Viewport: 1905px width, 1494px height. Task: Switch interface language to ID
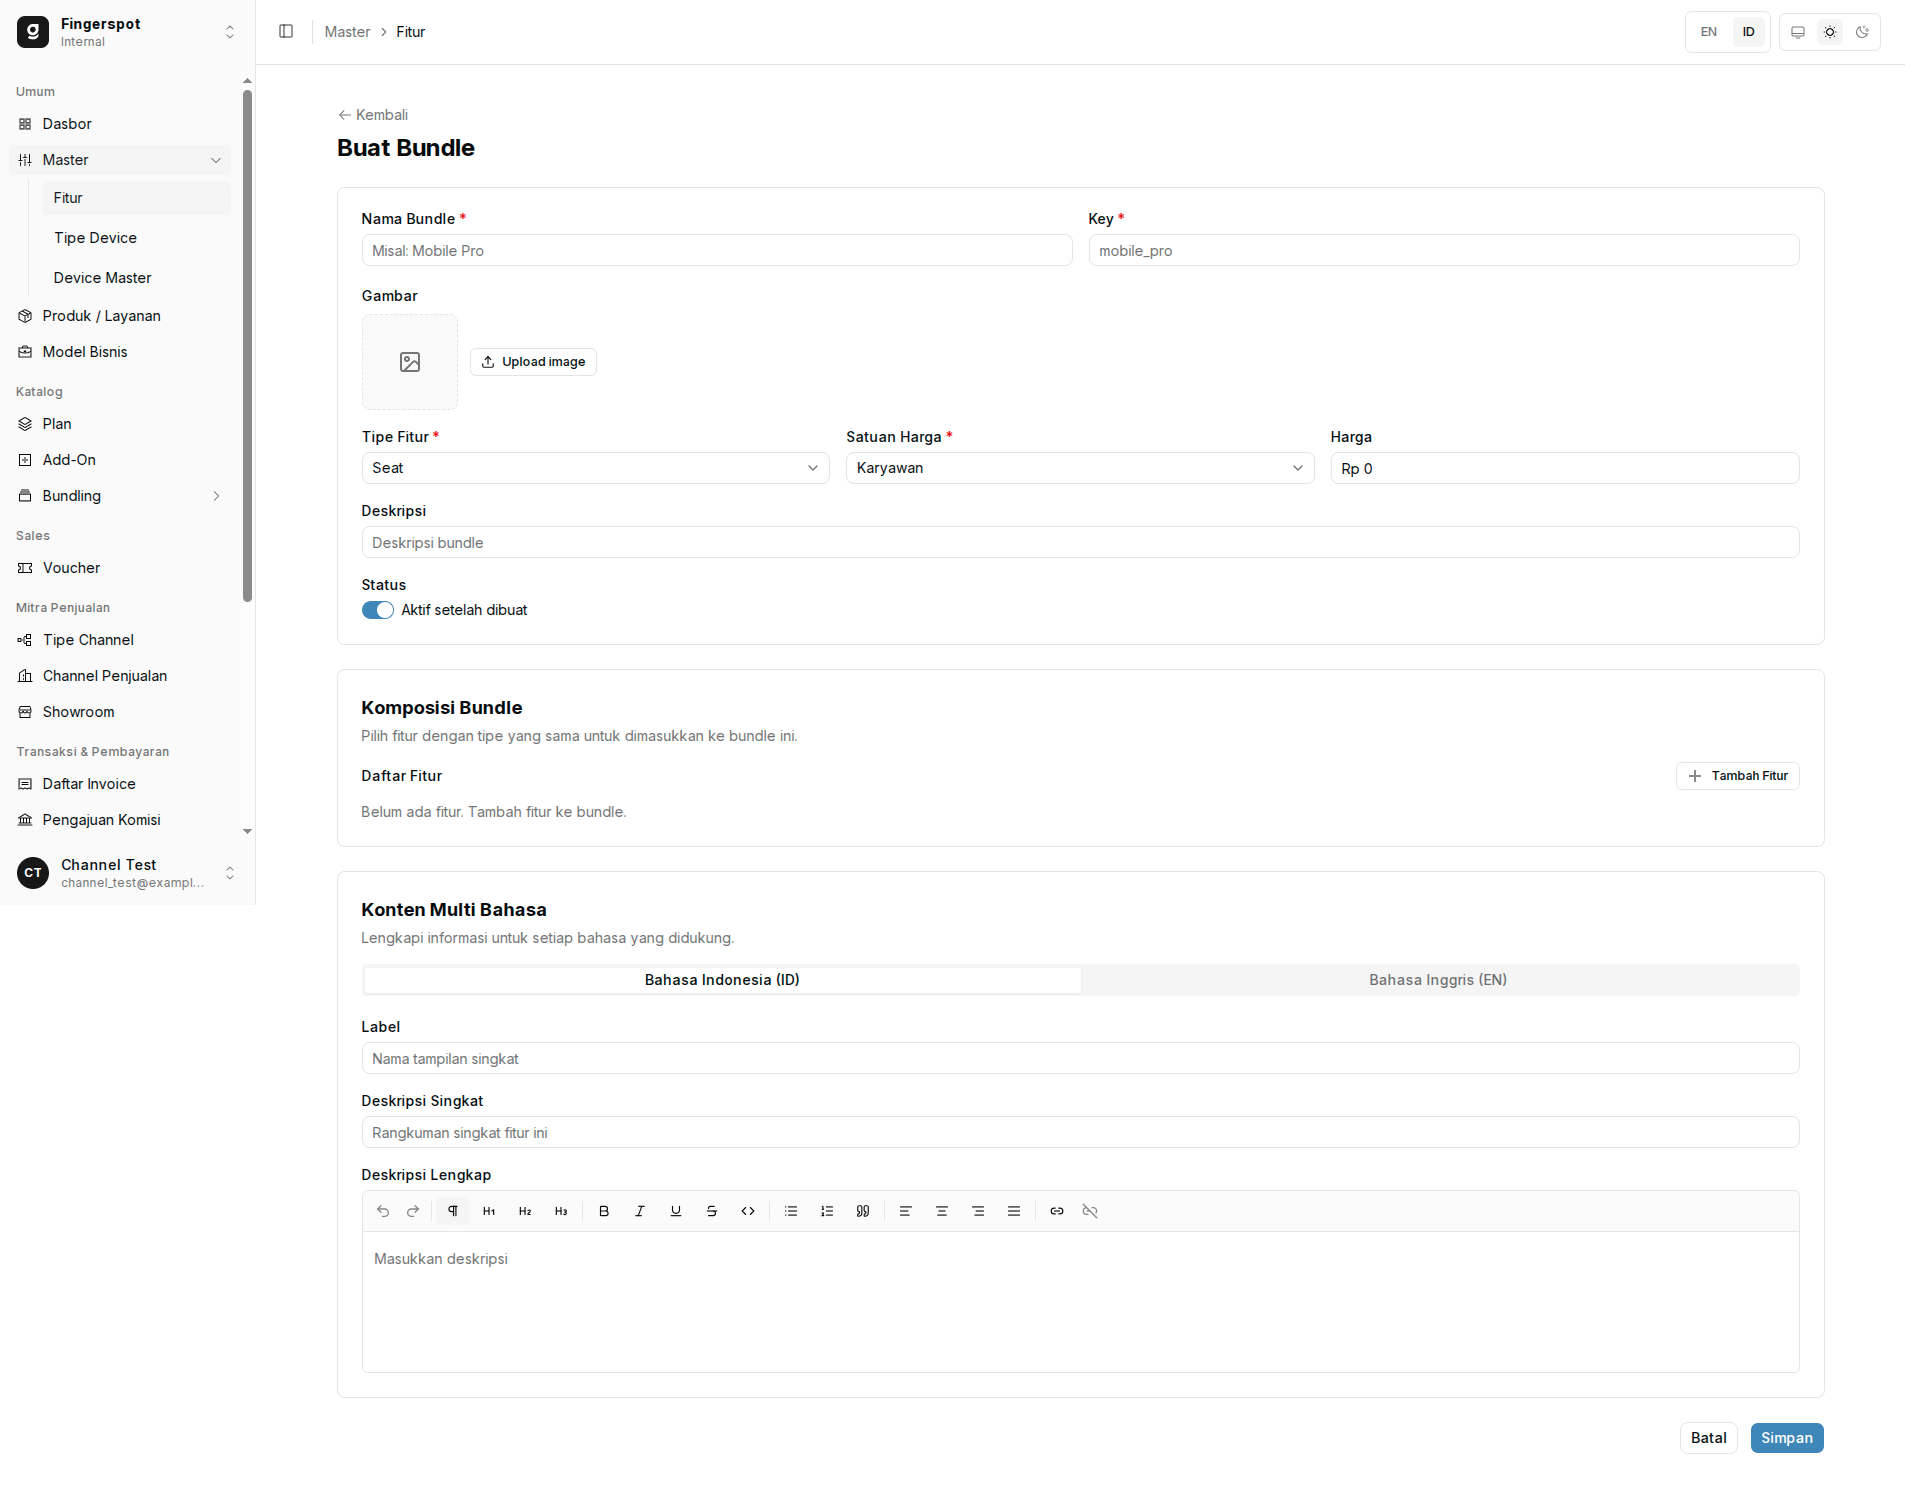(1749, 32)
